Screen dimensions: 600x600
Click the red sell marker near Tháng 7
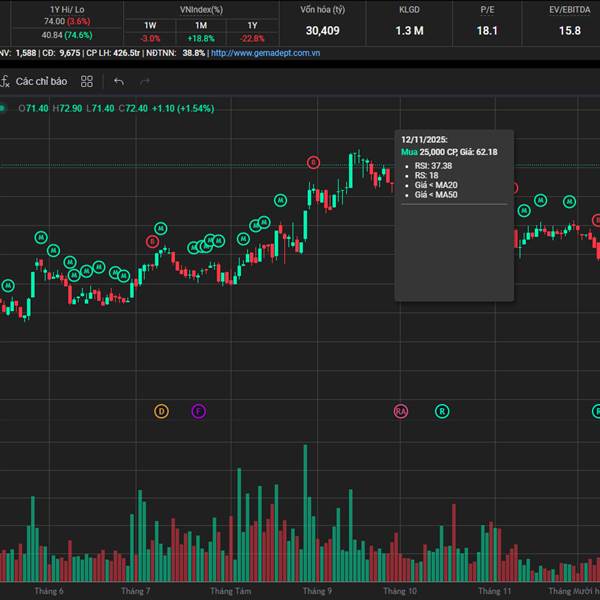click(152, 241)
